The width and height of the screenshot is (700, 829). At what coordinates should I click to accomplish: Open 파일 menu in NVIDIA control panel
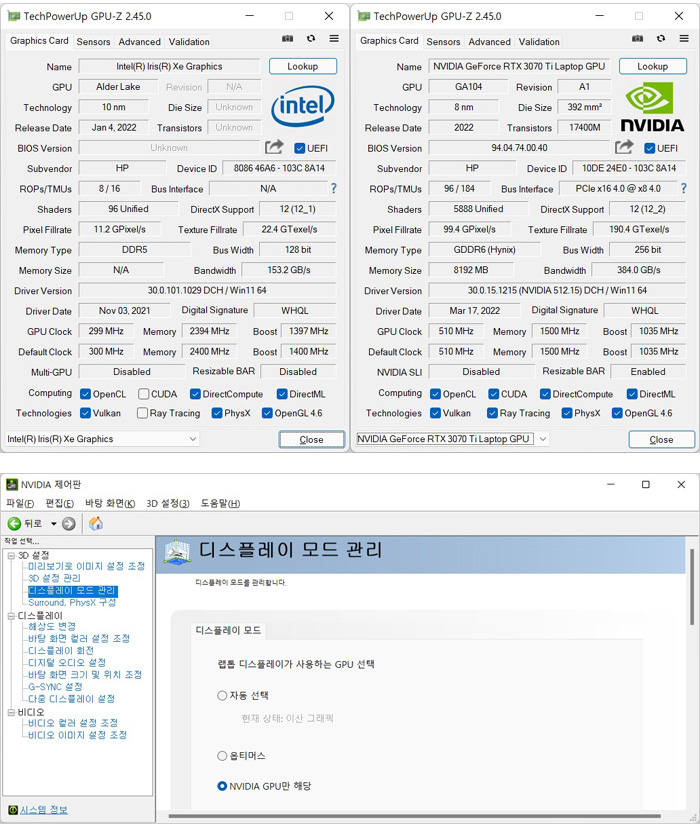pos(20,503)
